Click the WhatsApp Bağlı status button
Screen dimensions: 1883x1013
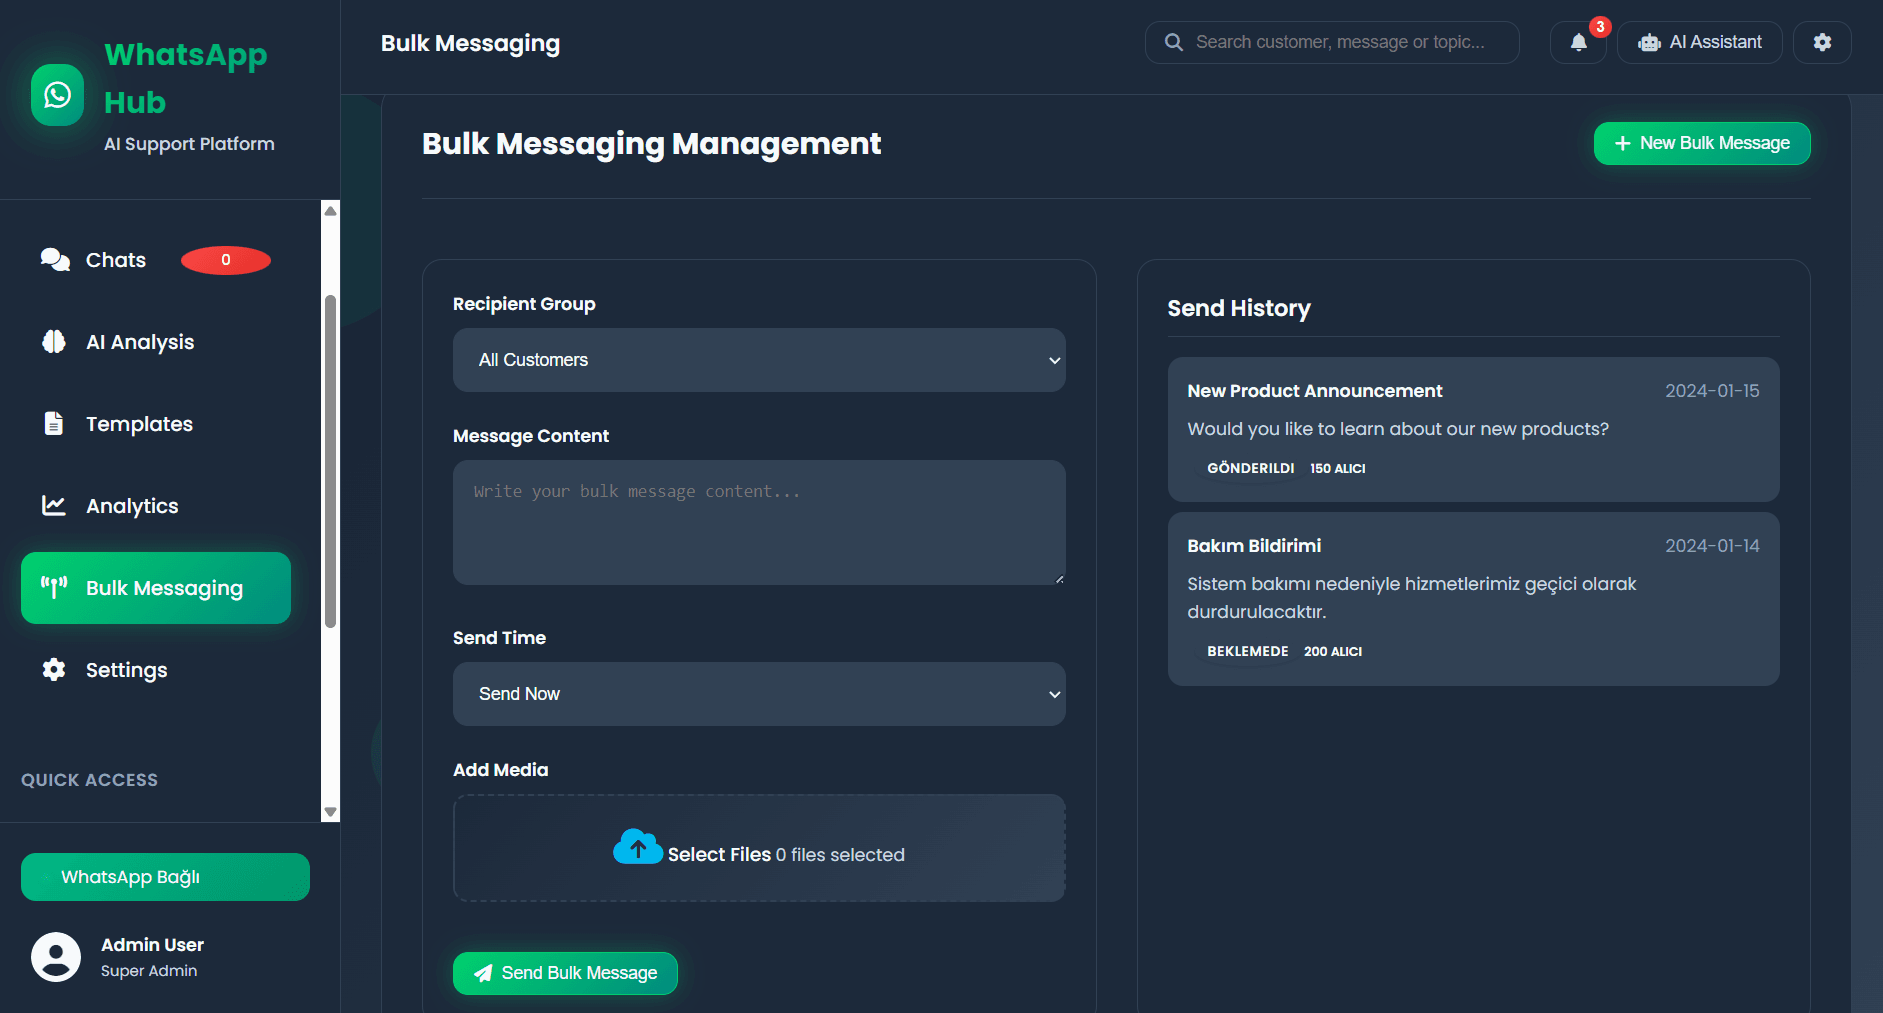pyautogui.click(x=165, y=877)
